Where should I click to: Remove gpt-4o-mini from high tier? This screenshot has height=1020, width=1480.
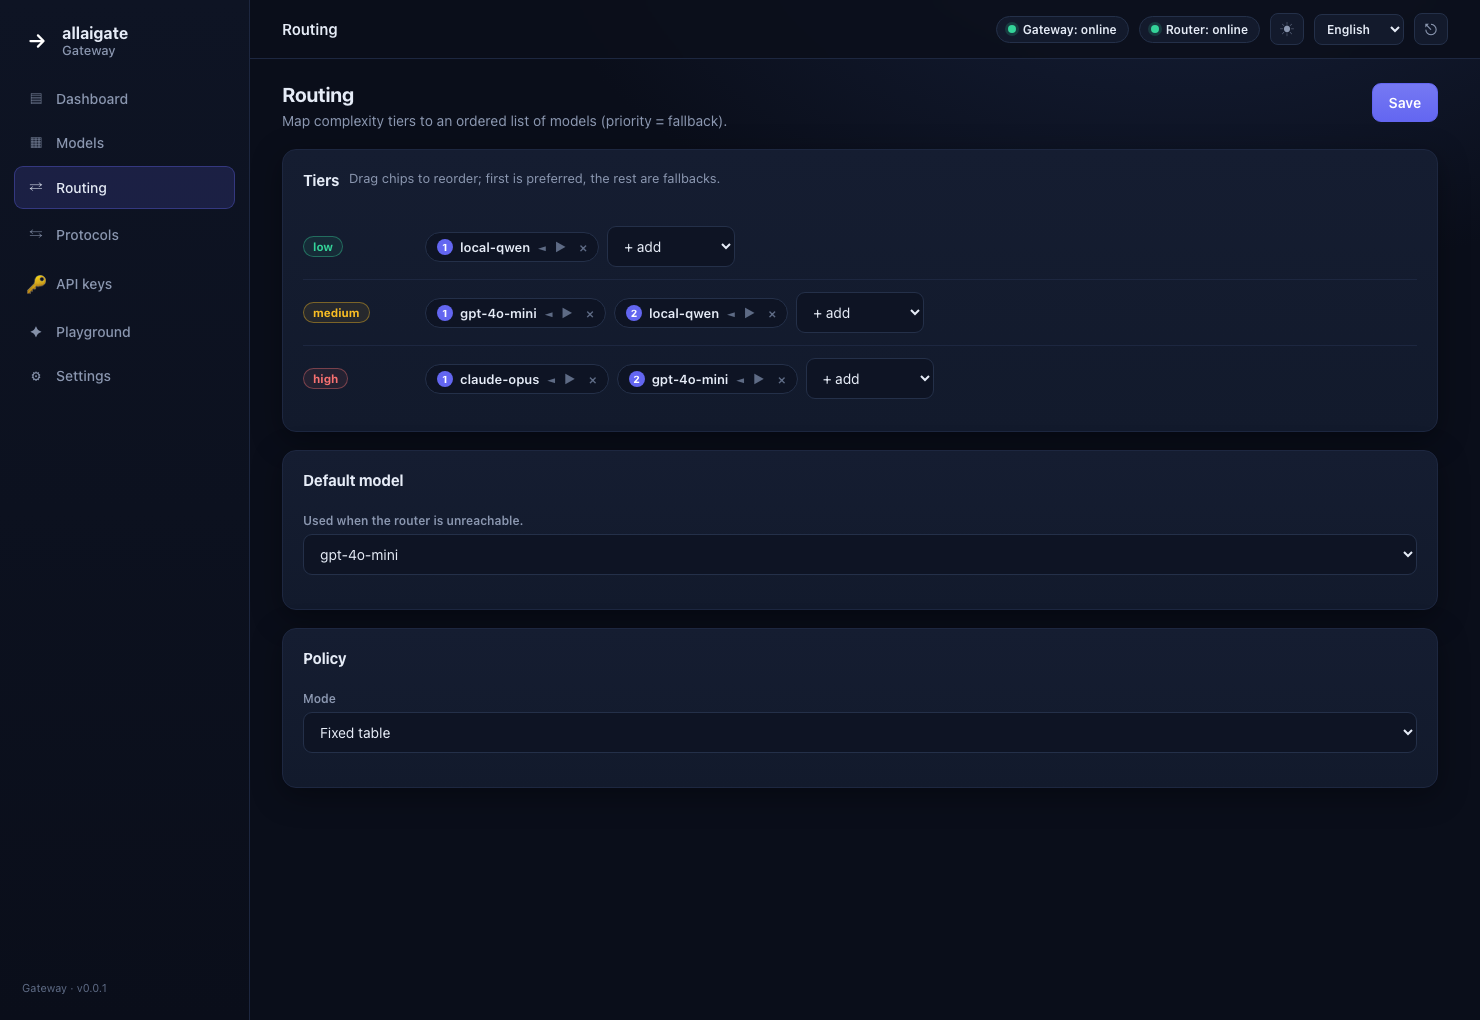[x=782, y=380]
